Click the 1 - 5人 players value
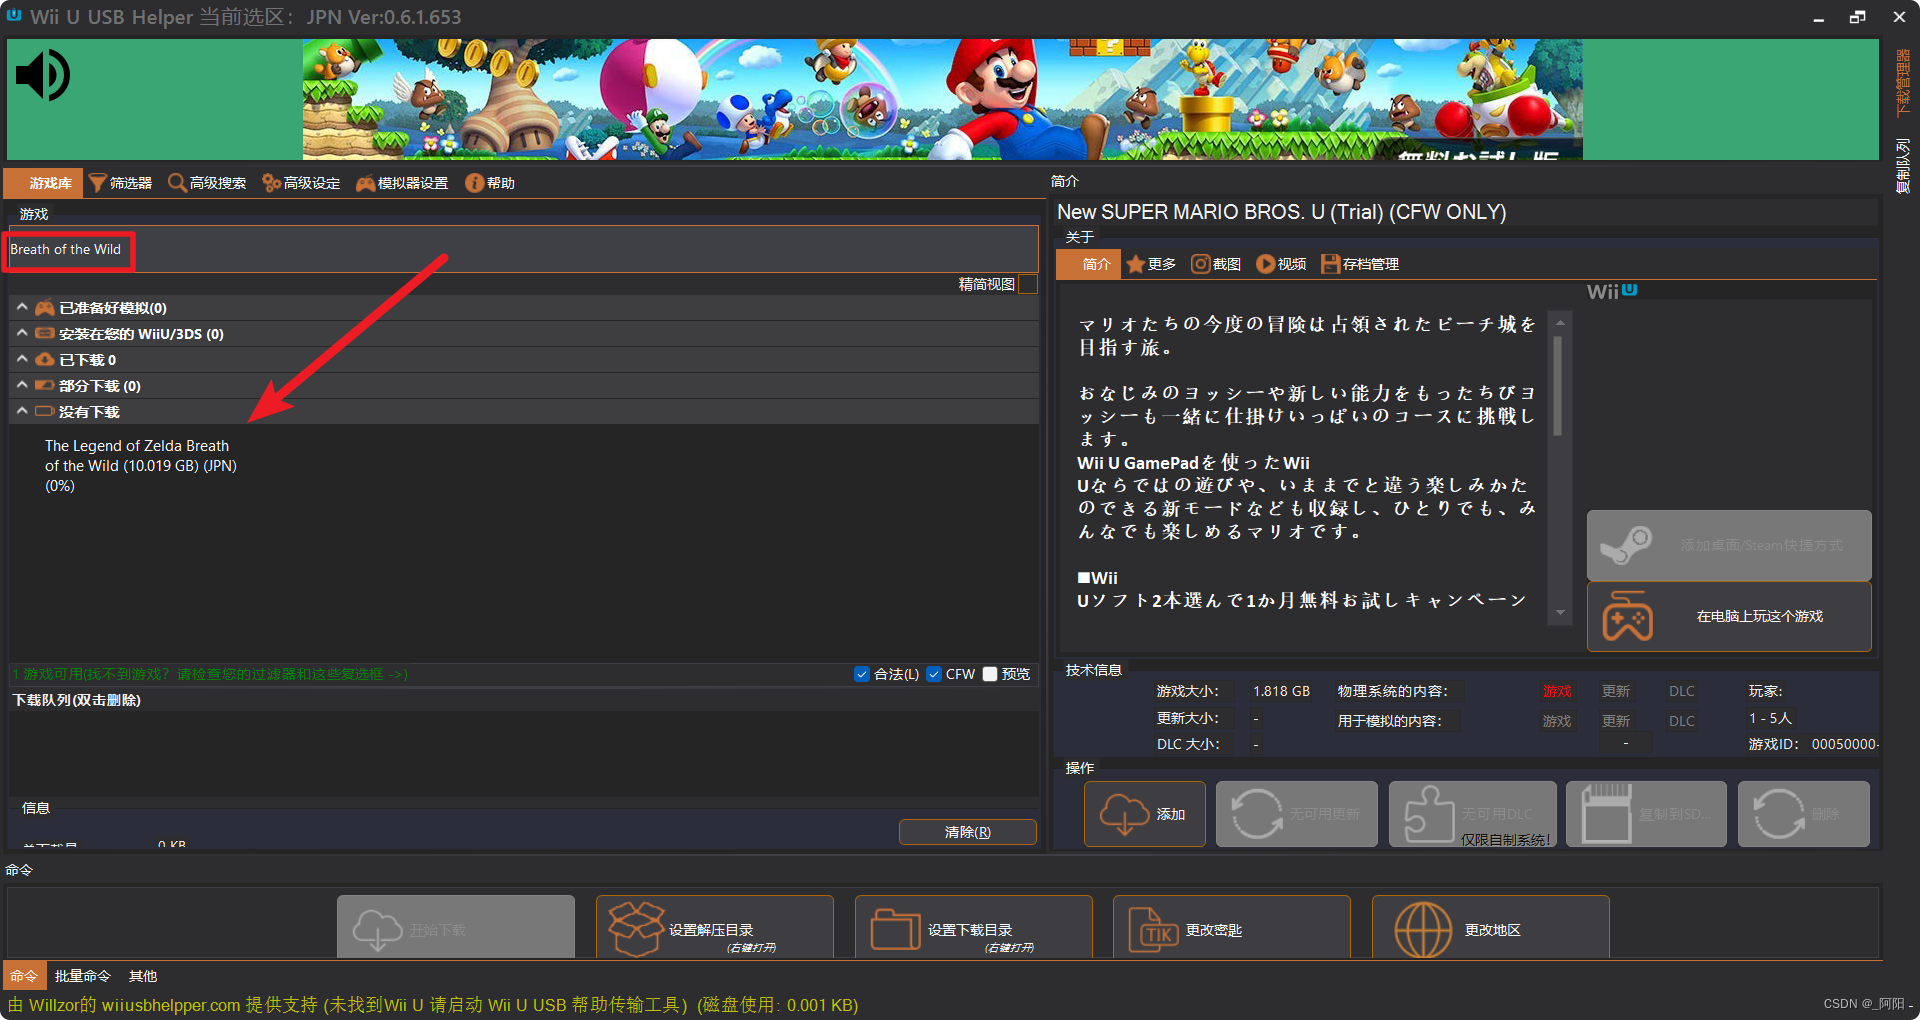This screenshot has height=1020, width=1920. 1770,718
